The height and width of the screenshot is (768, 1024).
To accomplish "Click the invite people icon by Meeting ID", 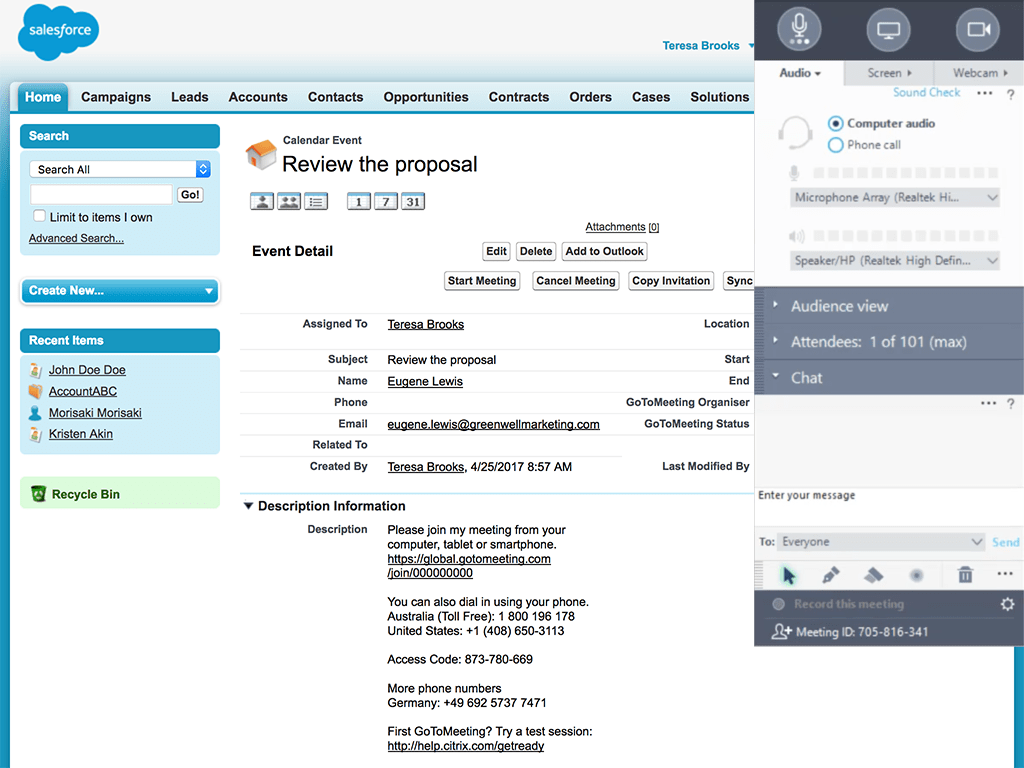I will click(782, 632).
